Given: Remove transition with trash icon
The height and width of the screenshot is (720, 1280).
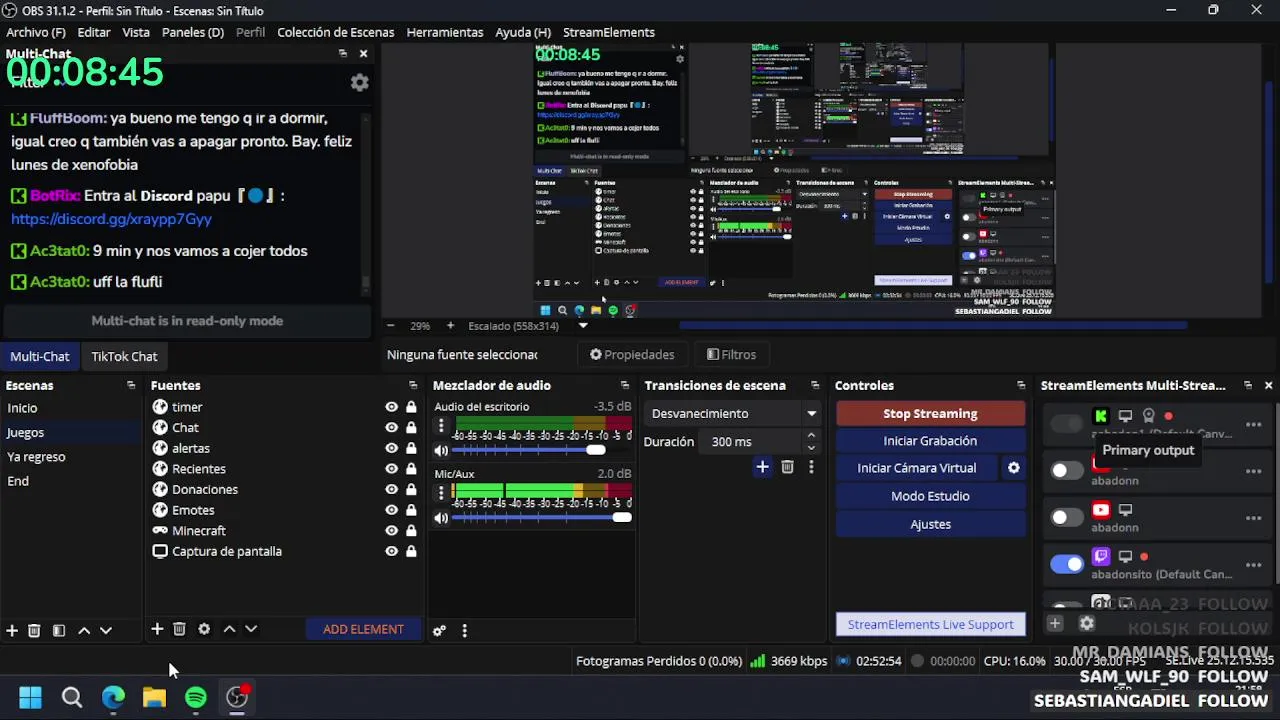Looking at the screenshot, I should (x=787, y=467).
